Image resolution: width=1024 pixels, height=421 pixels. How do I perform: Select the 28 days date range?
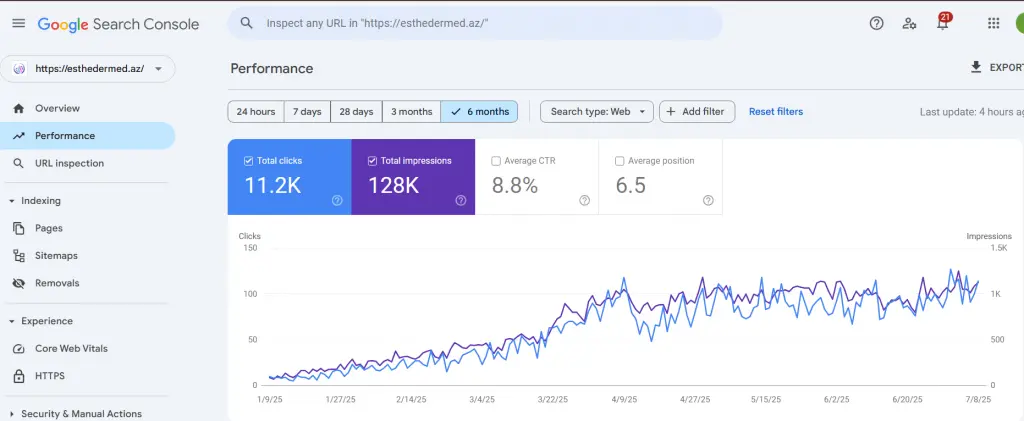tap(356, 112)
